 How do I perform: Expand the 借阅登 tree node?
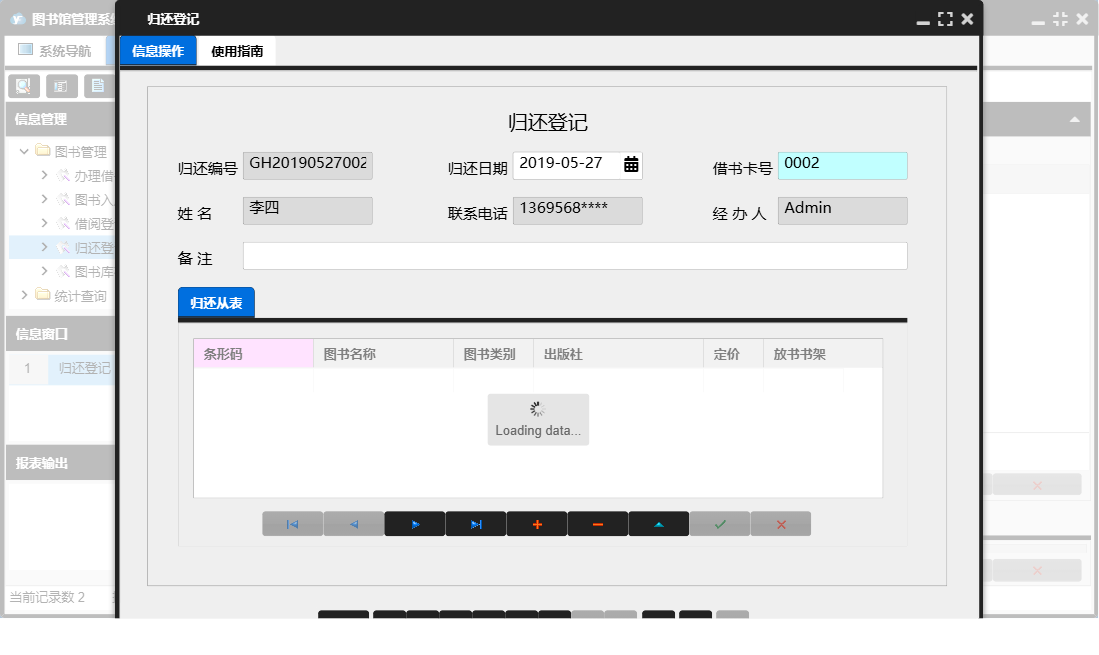coord(45,223)
